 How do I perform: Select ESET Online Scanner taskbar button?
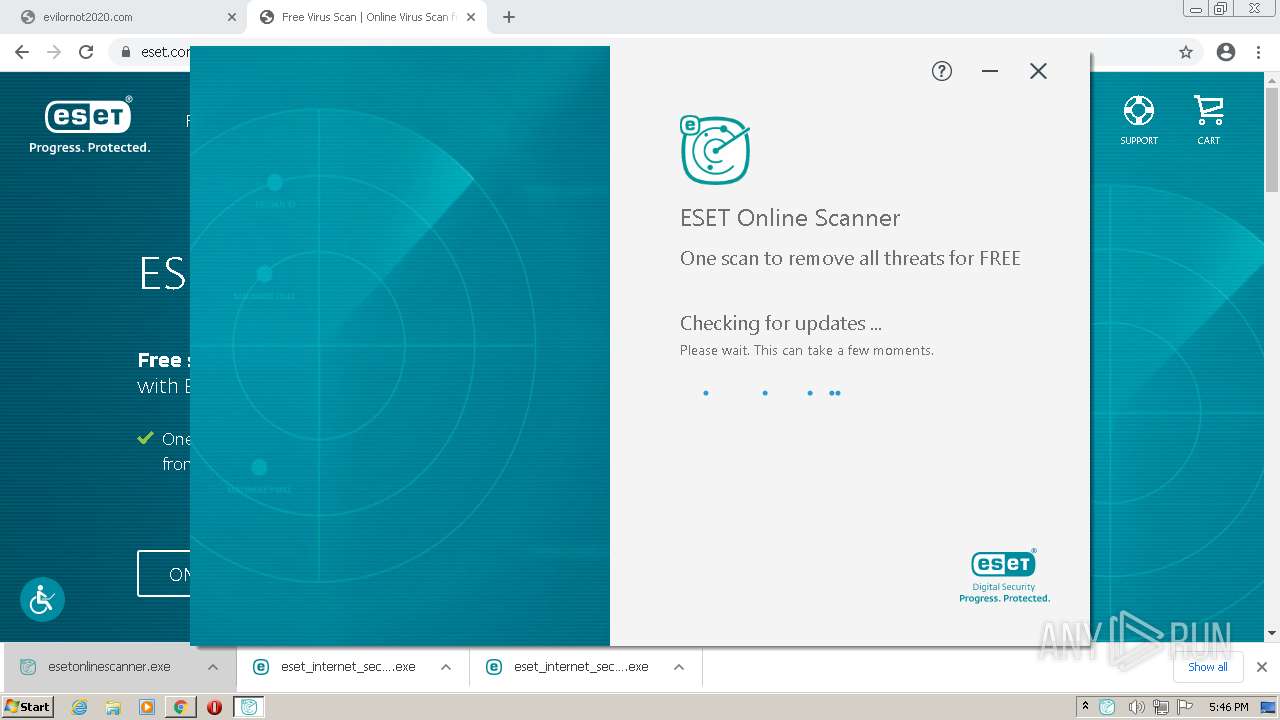pyautogui.click(x=249, y=707)
